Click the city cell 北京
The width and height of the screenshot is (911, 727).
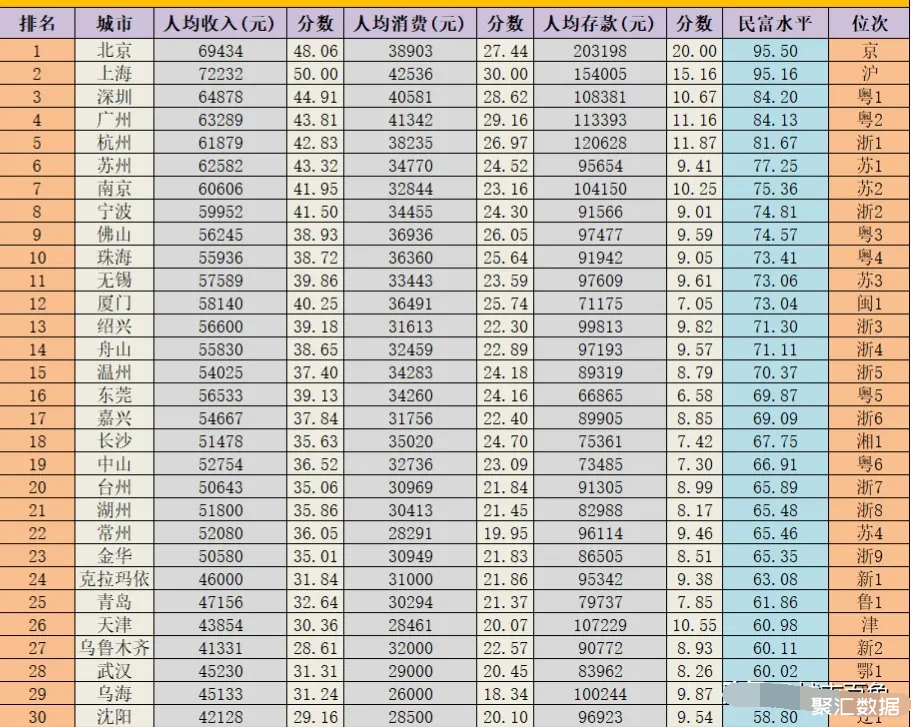point(114,51)
